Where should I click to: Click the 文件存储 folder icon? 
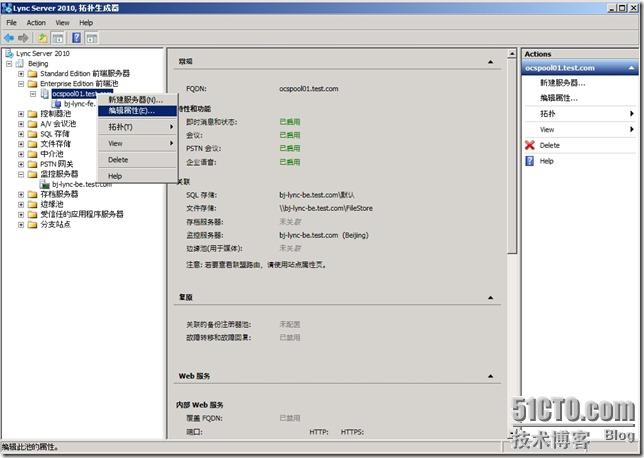(x=32, y=144)
